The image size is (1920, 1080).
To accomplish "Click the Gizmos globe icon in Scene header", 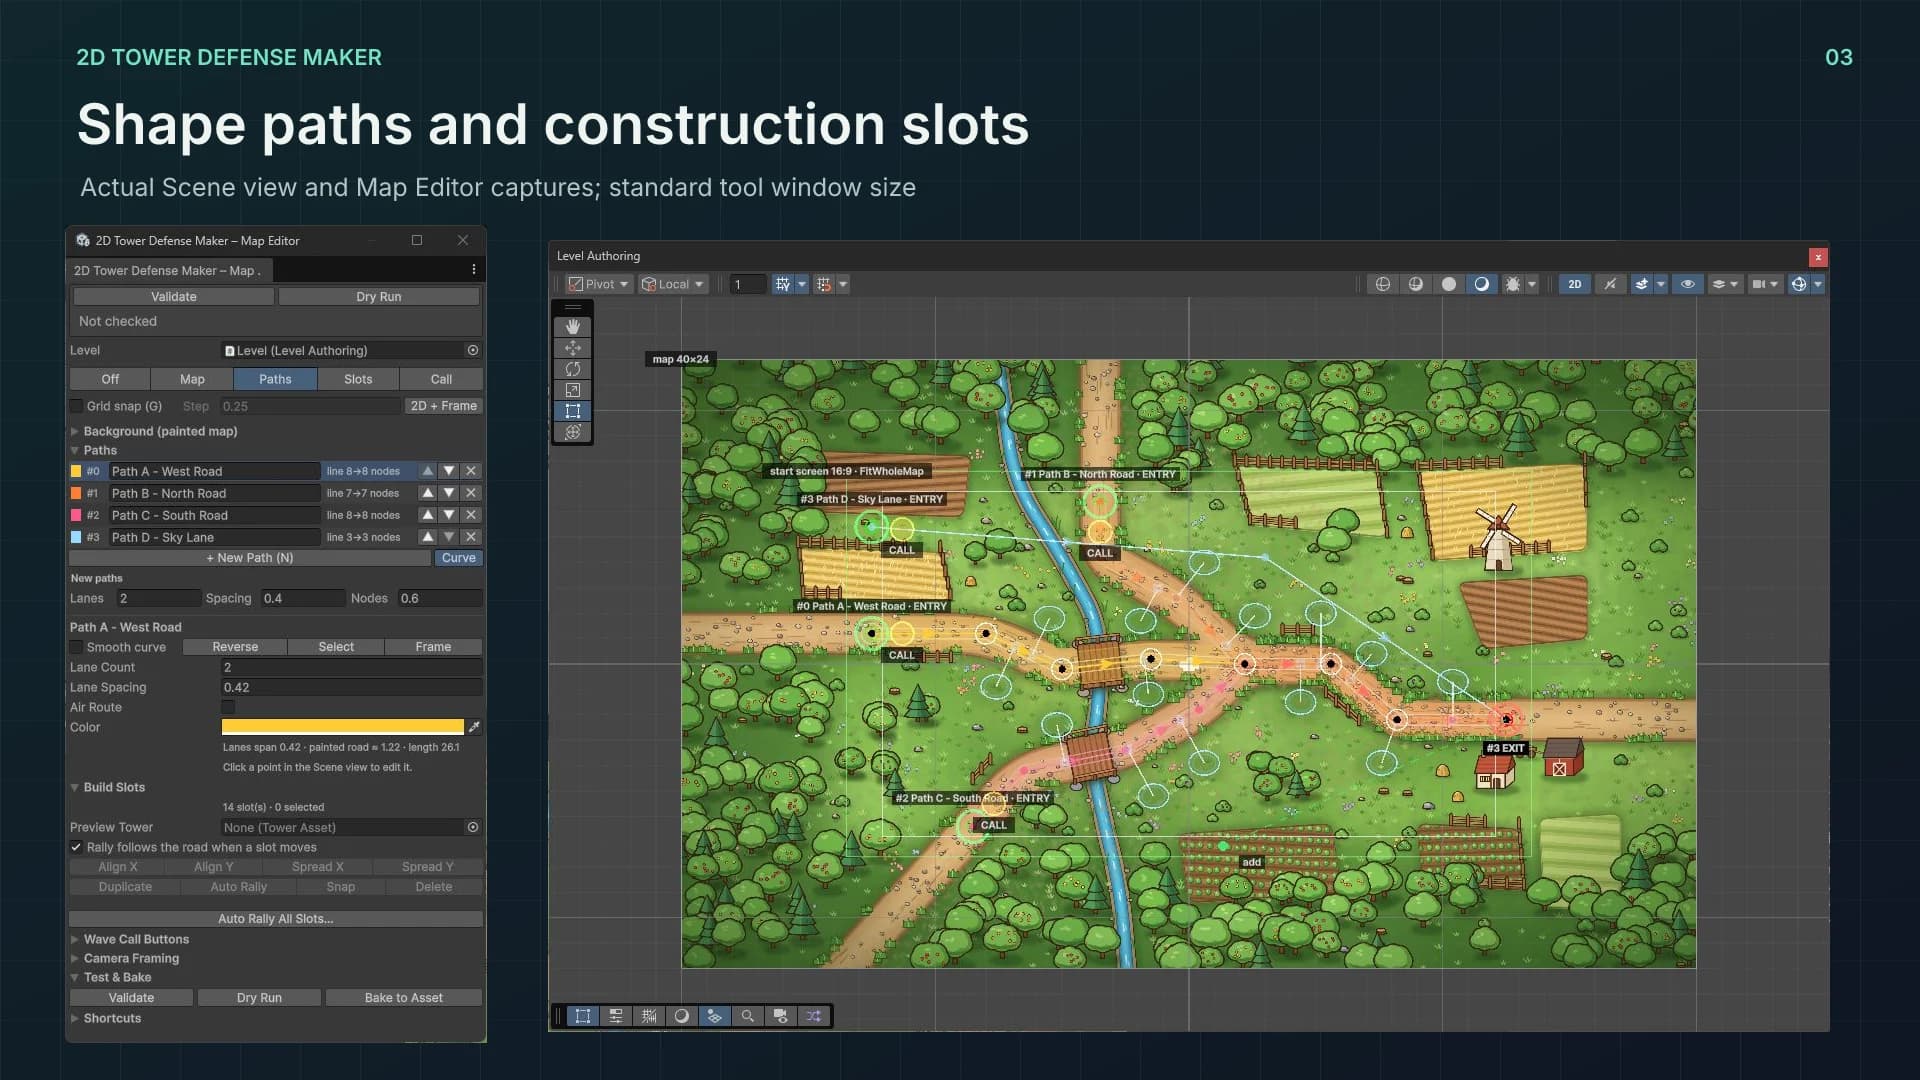I will [1799, 284].
